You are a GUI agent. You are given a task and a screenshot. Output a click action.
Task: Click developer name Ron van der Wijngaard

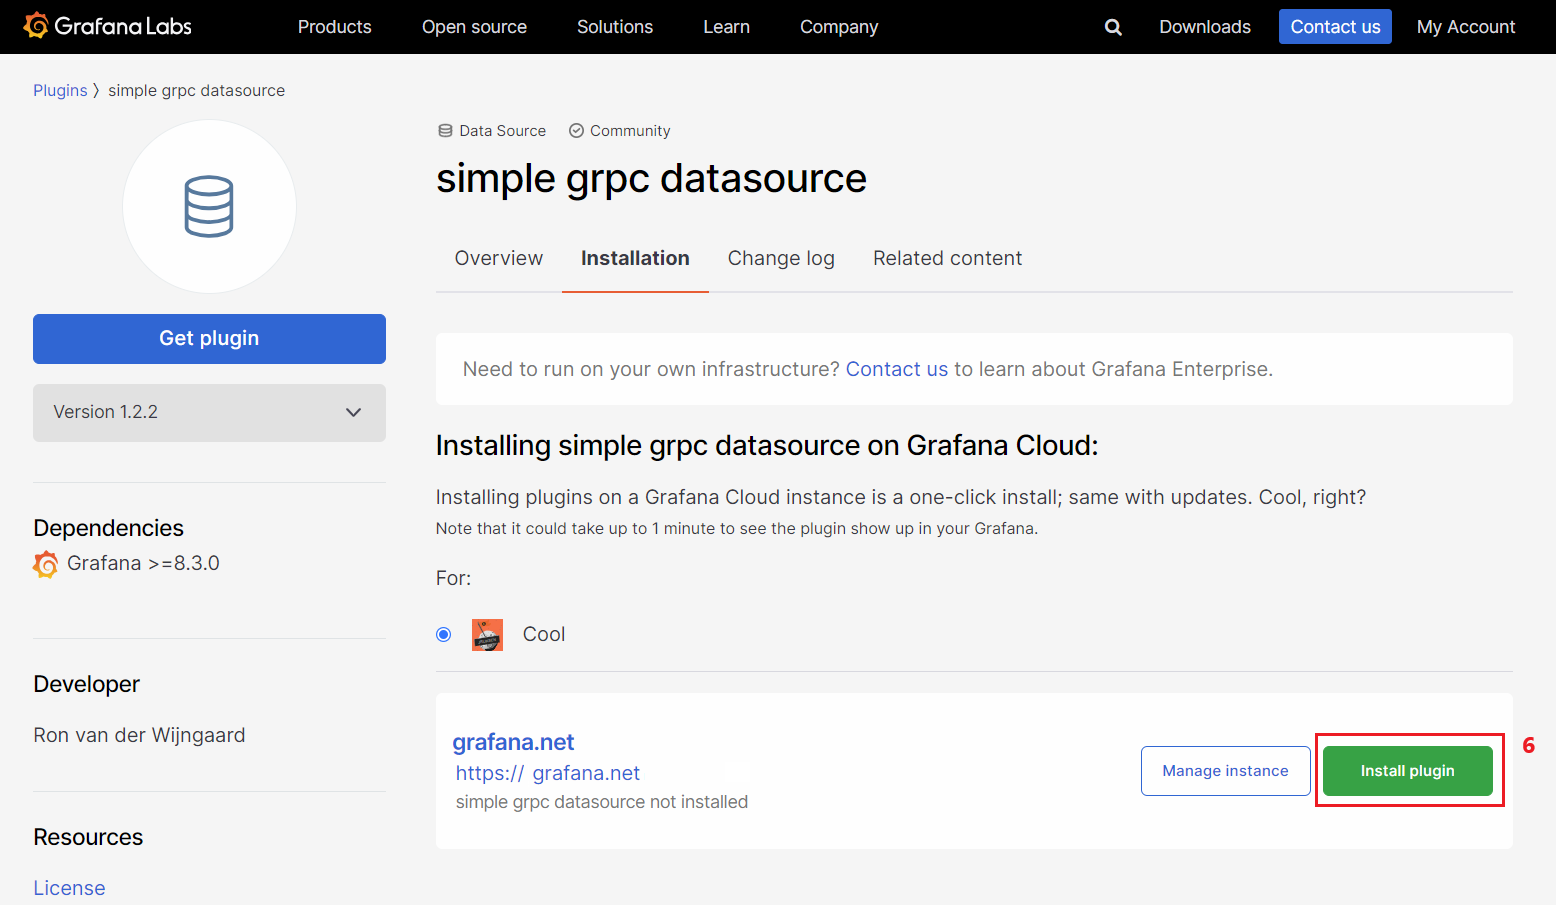139,735
